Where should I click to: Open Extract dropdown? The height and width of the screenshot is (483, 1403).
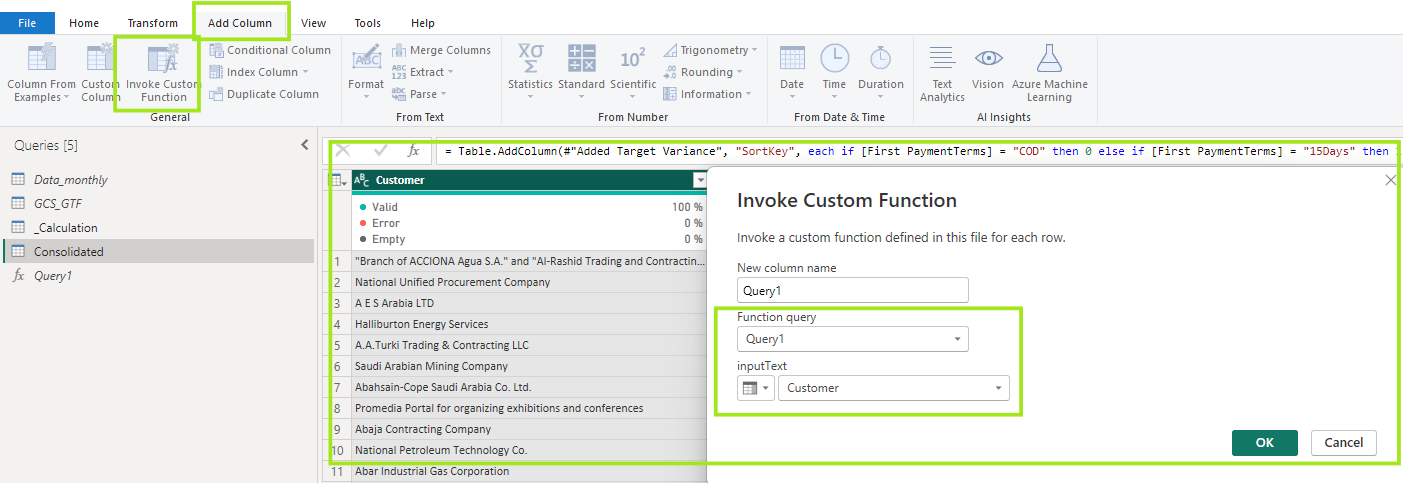[x=422, y=72]
